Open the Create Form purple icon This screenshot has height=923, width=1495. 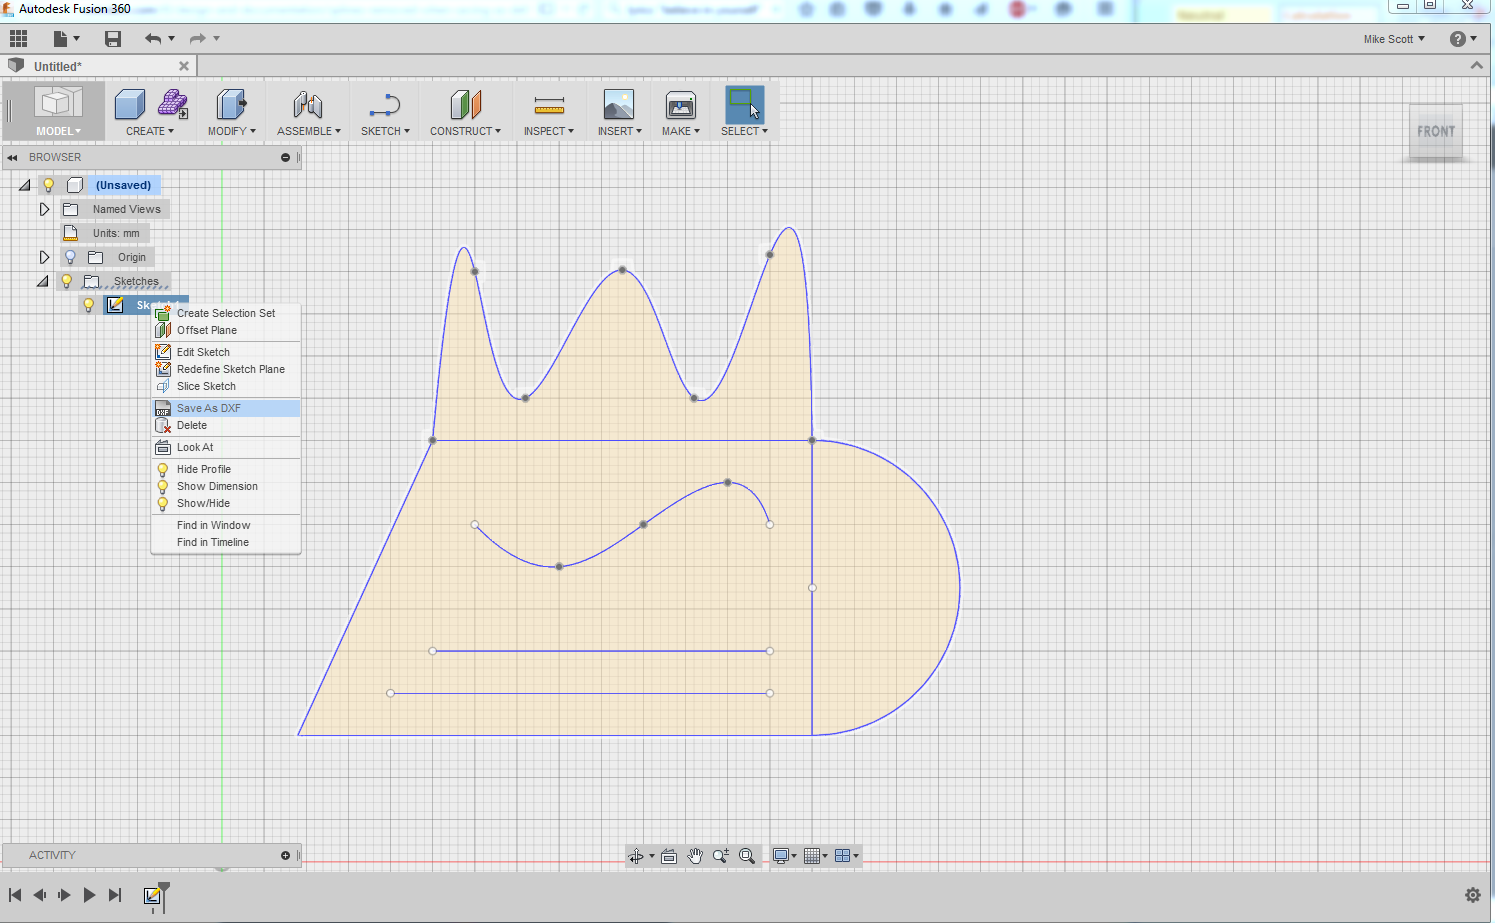(x=173, y=104)
